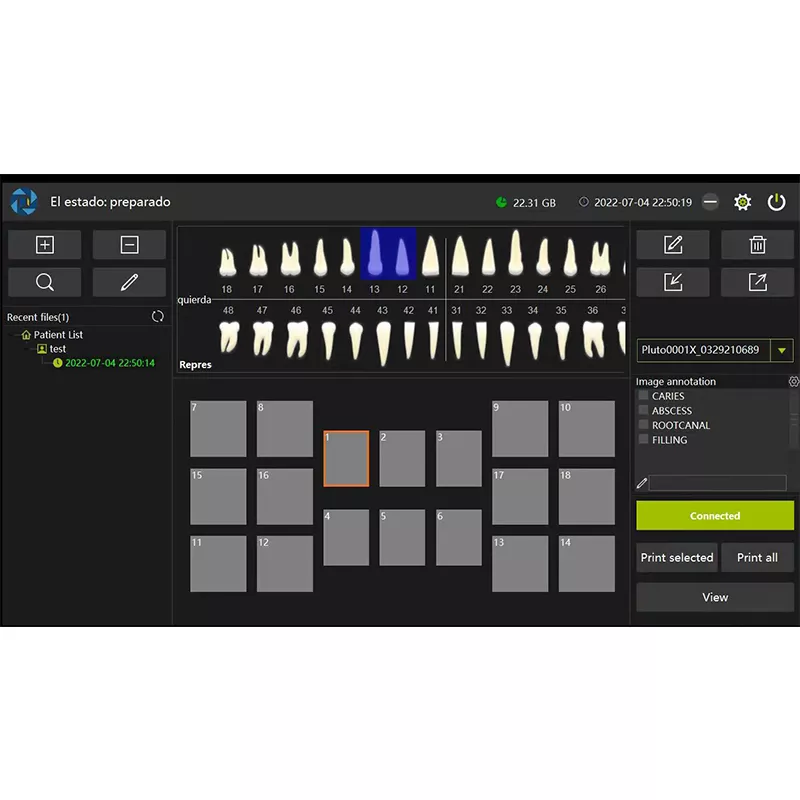This screenshot has height=800, width=800.
Task: Delete image using trash icon
Action: pos(757,244)
